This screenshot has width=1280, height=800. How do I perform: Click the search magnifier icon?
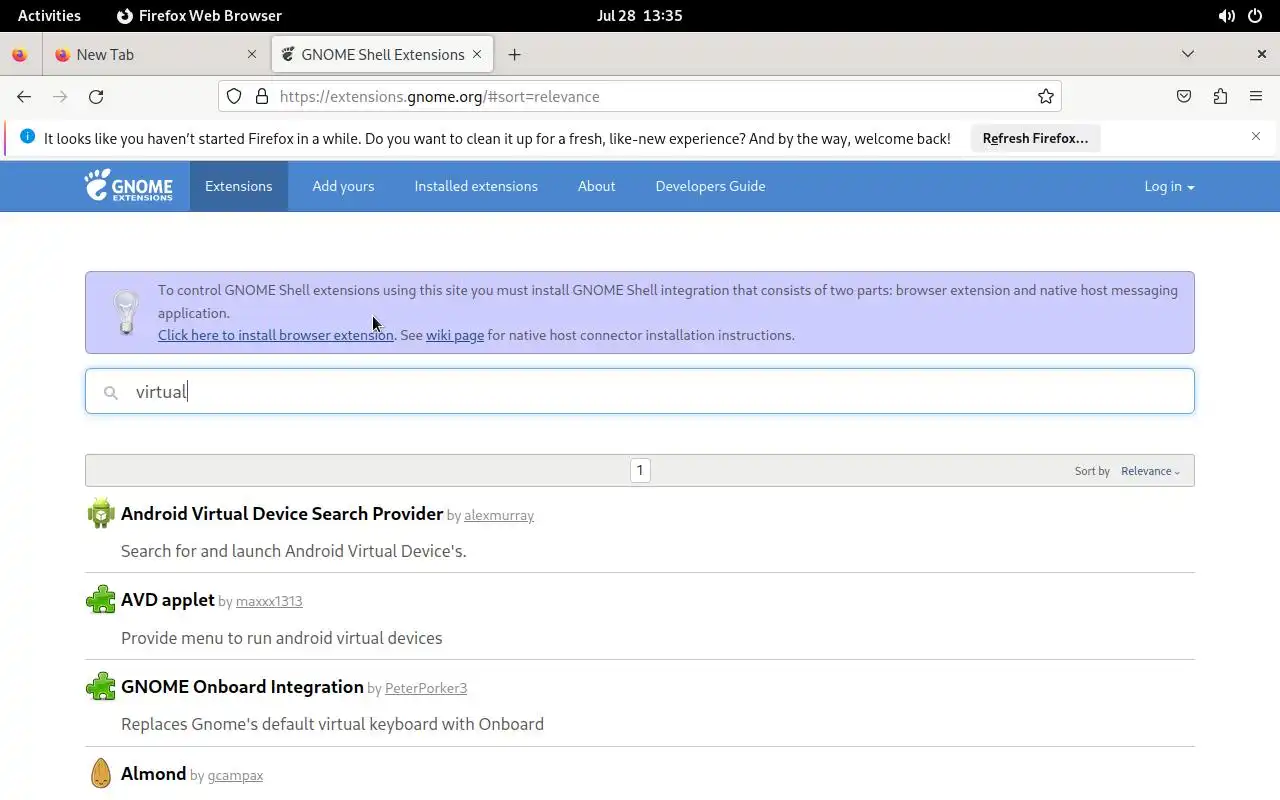(111, 393)
